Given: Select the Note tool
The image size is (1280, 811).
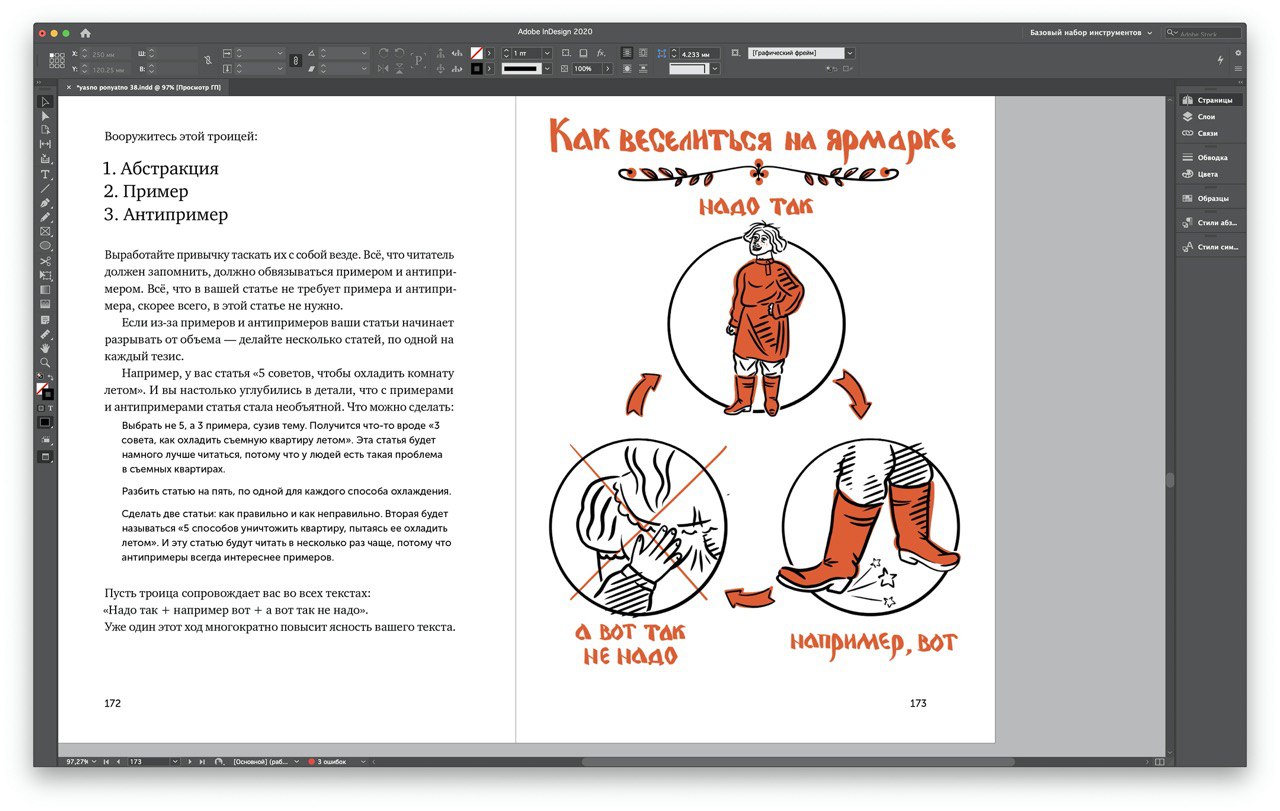Looking at the screenshot, I should click(45, 319).
